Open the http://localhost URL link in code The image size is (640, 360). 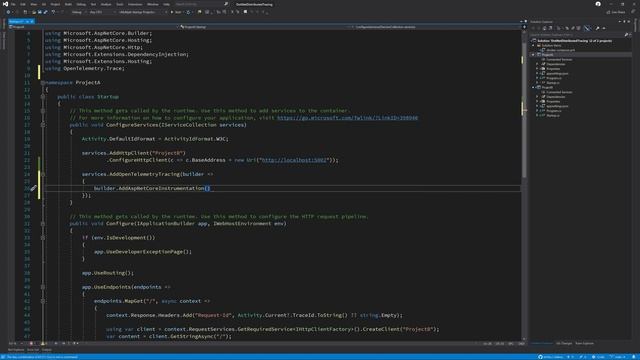[294, 160]
